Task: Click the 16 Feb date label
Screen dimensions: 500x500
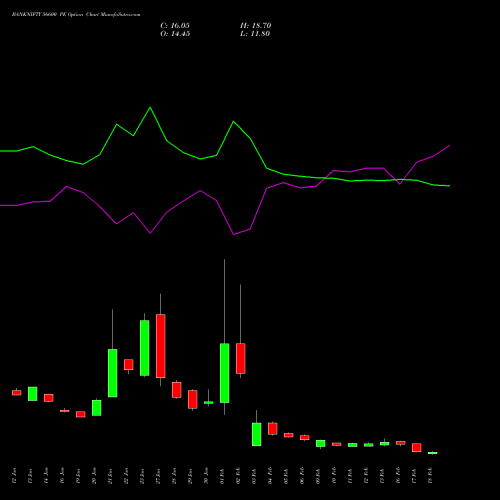Action: (398, 476)
